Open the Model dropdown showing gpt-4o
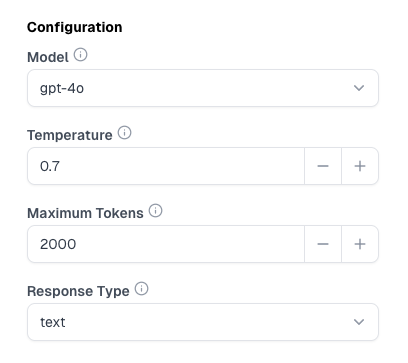 tap(203, 88)
